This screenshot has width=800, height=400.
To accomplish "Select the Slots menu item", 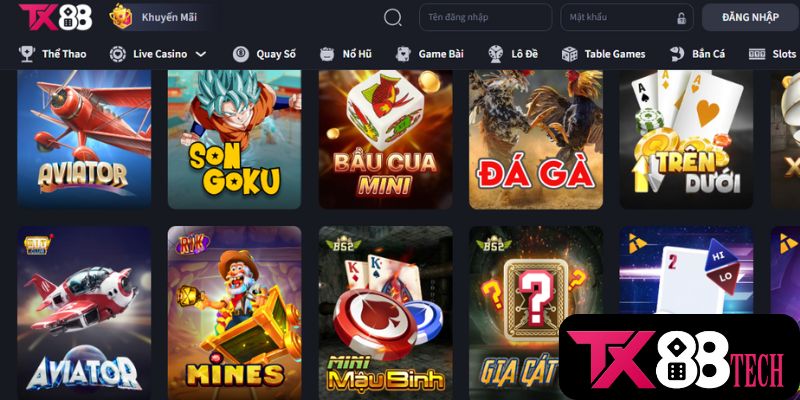I will click(x=772, y=54).
